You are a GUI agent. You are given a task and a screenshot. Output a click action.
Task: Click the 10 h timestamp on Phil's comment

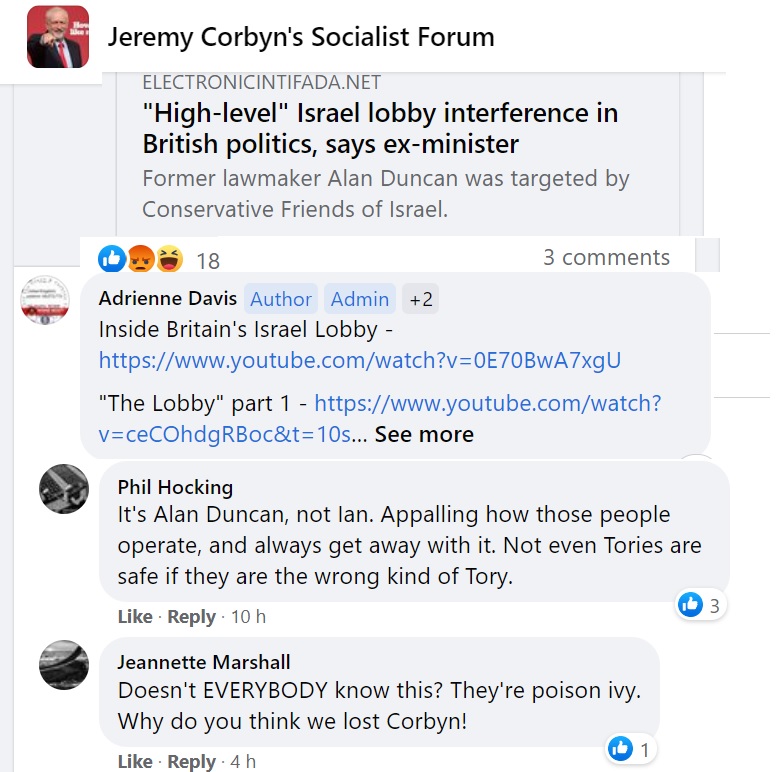248,617
